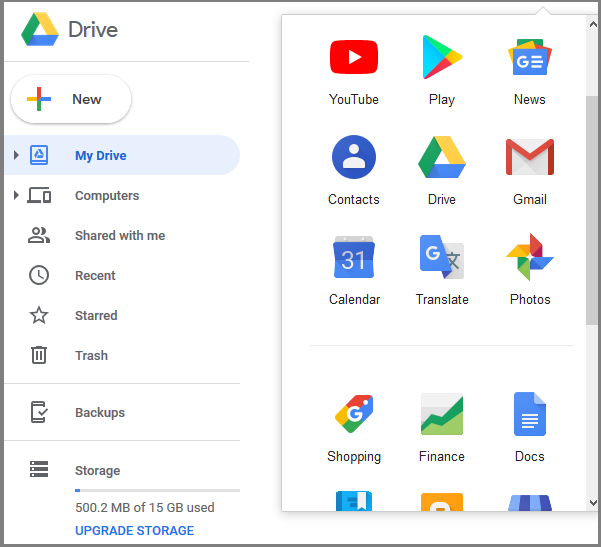The image size is (601, 547).
Task: Open the blue bookmark app icon
Action: click(354, 501)
